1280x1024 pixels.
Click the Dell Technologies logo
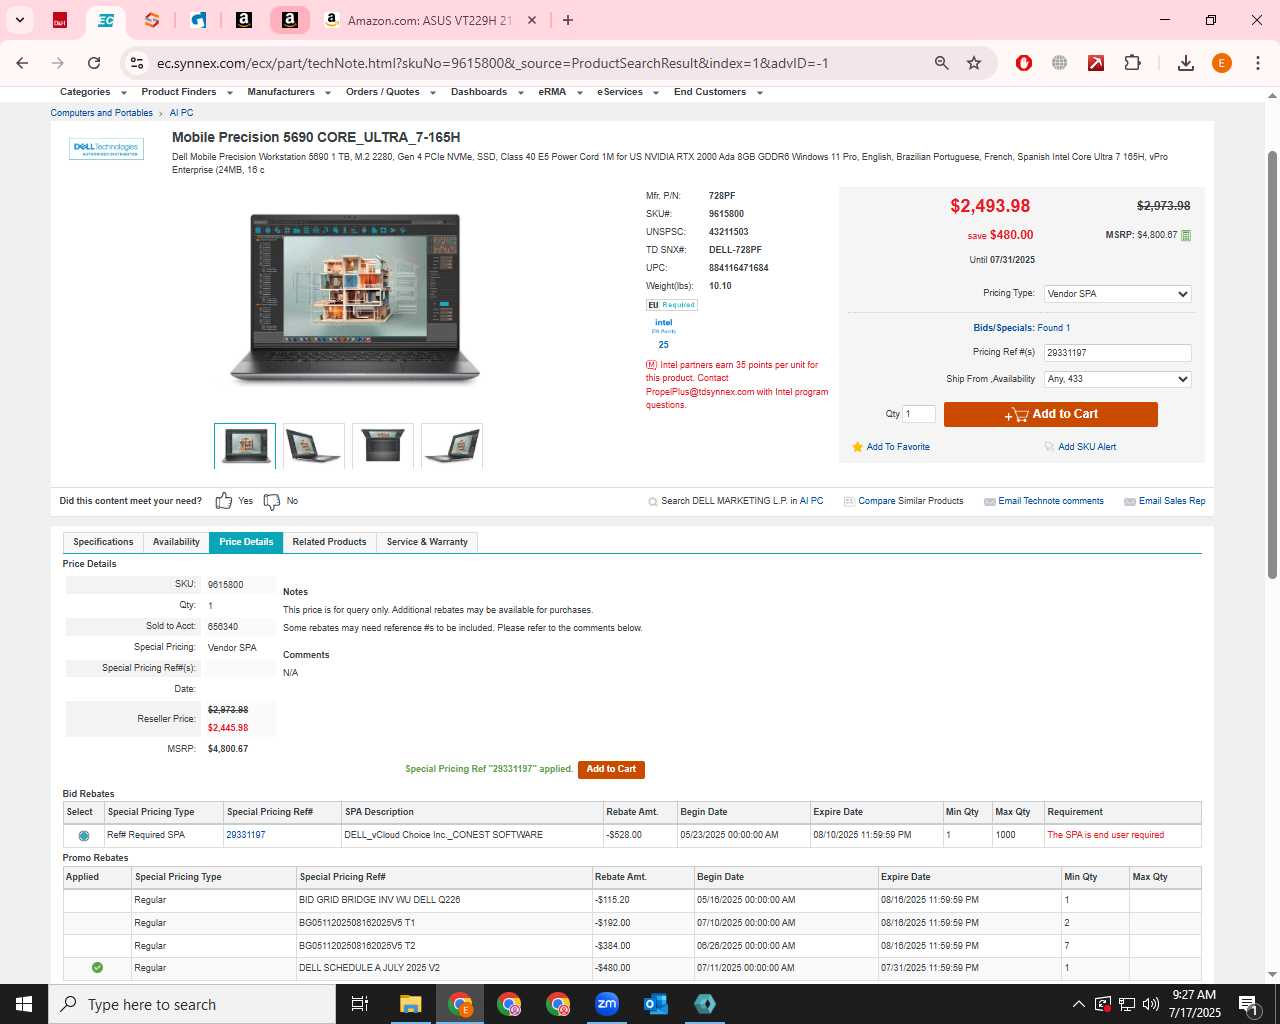107,149
